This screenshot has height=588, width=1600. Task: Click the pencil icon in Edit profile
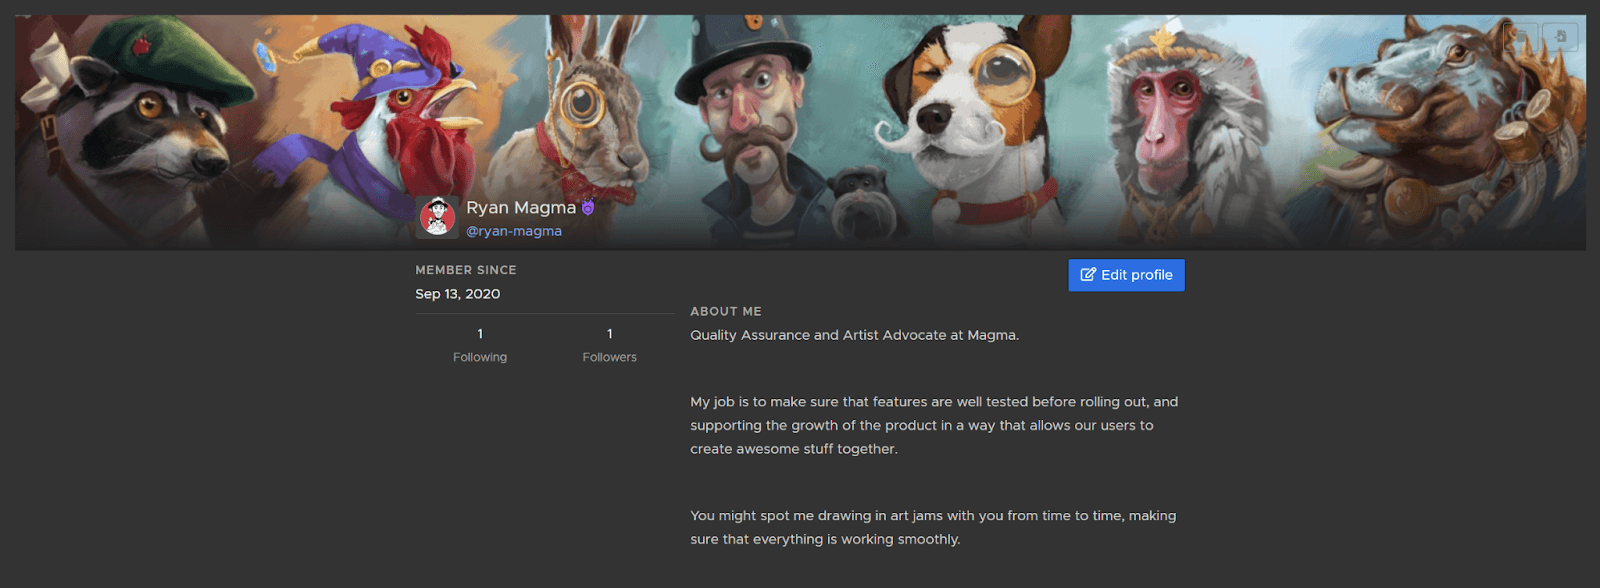click(x=1088, y=275)
